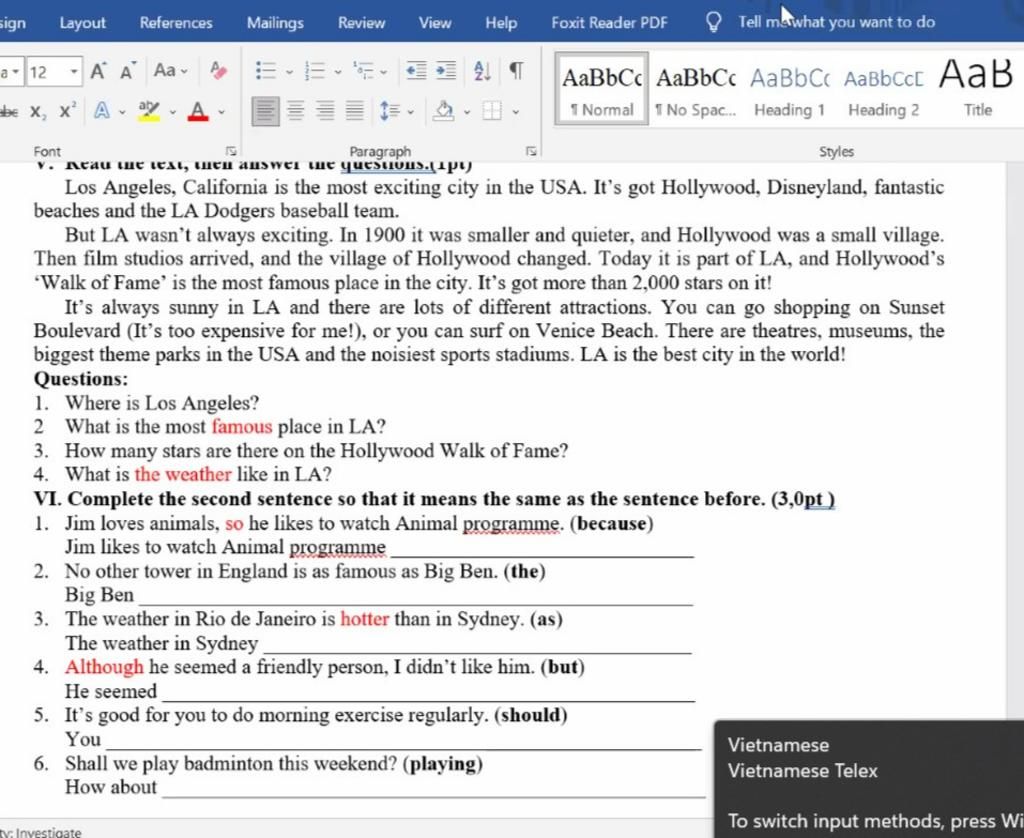Open the References ribbon tab
The image size is (1024, 838).
pyautogui.click(x=176, y=23)
